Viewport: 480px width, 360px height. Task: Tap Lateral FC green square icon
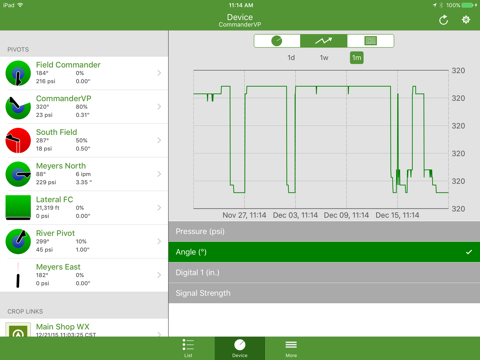click(18, 207)
